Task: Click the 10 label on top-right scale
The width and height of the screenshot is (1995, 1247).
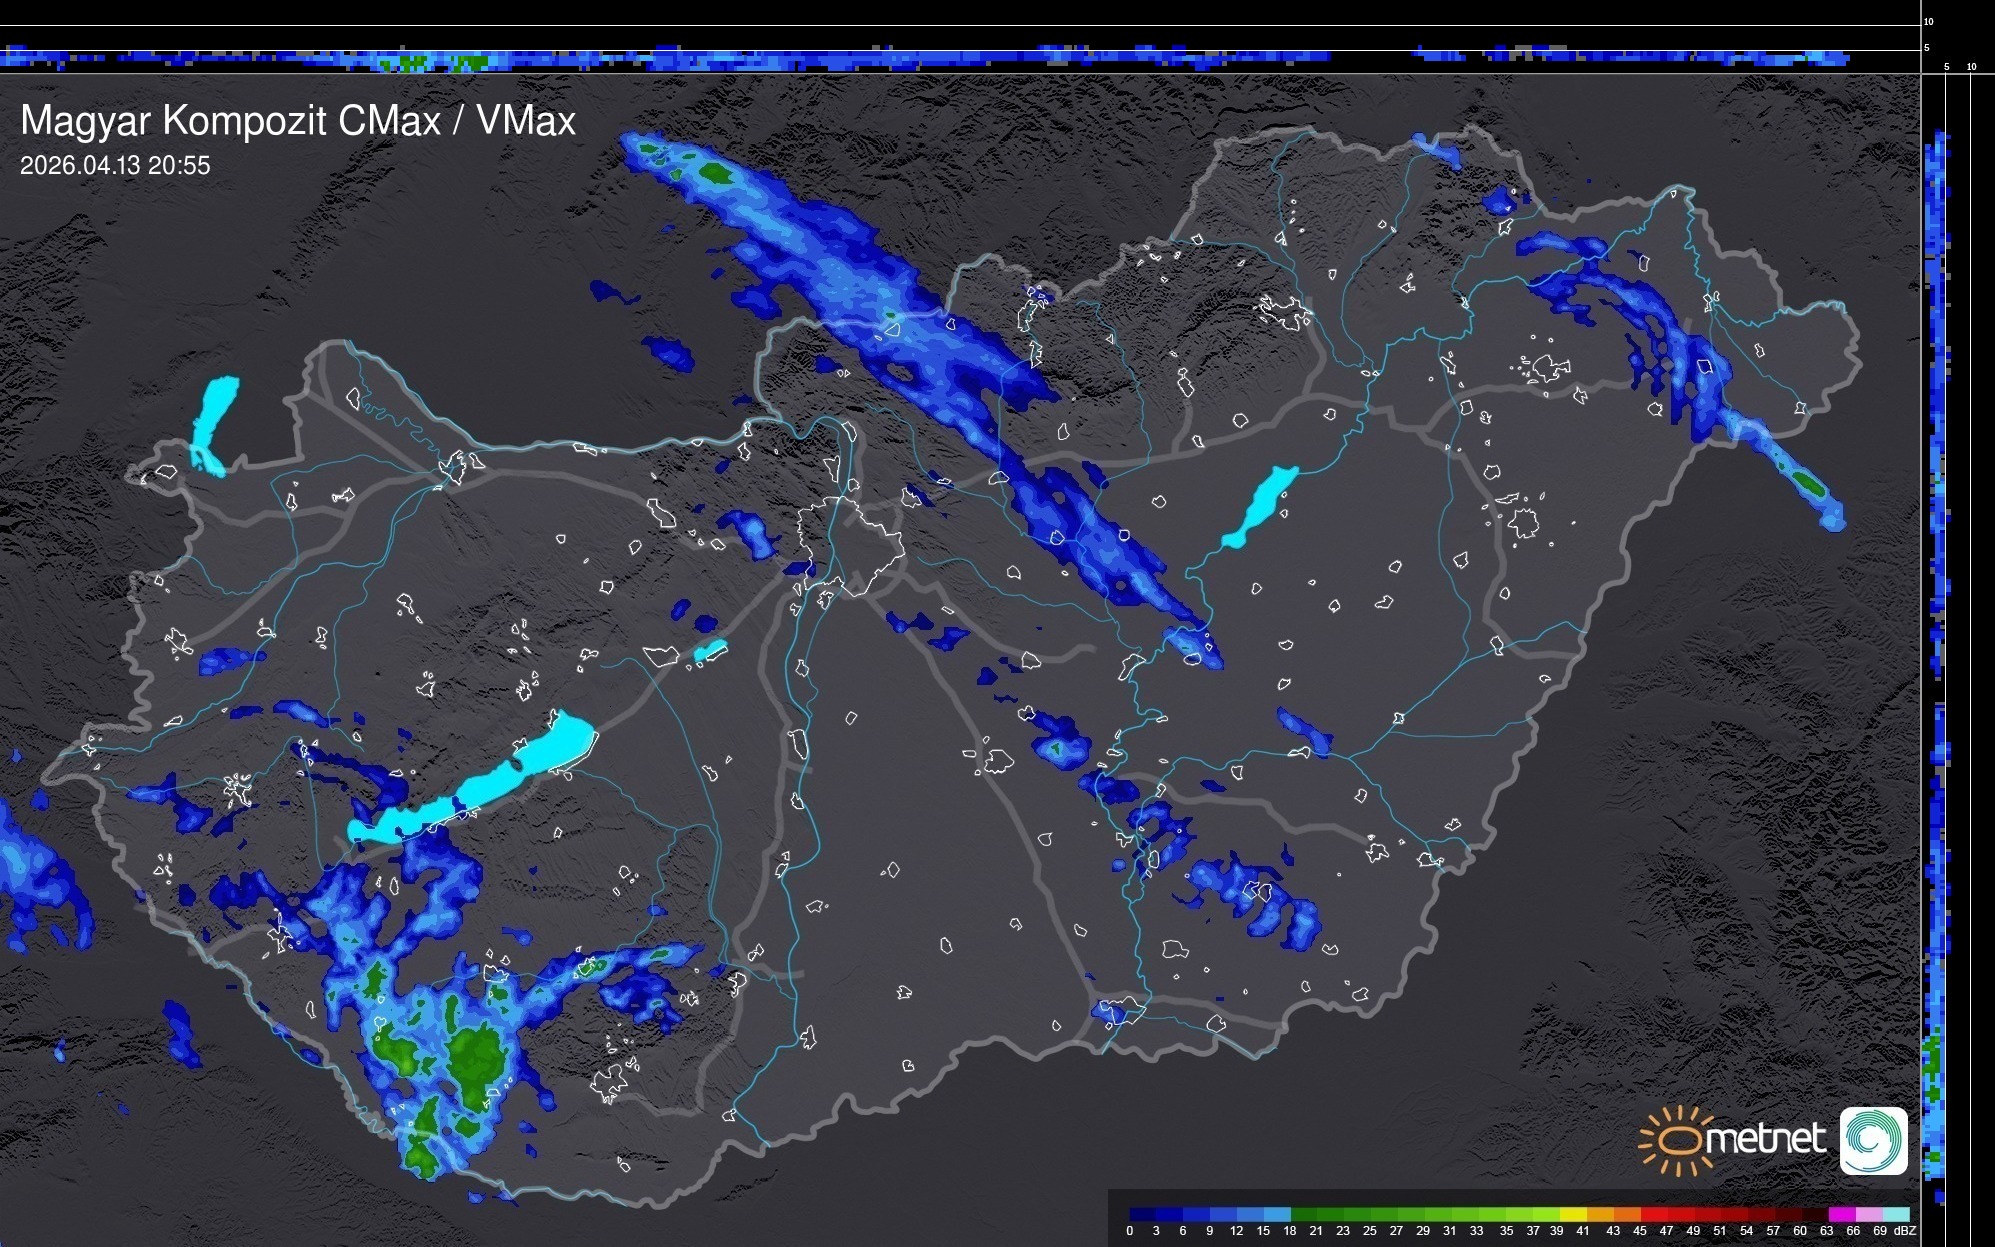Action: [x=1929, y=21]
